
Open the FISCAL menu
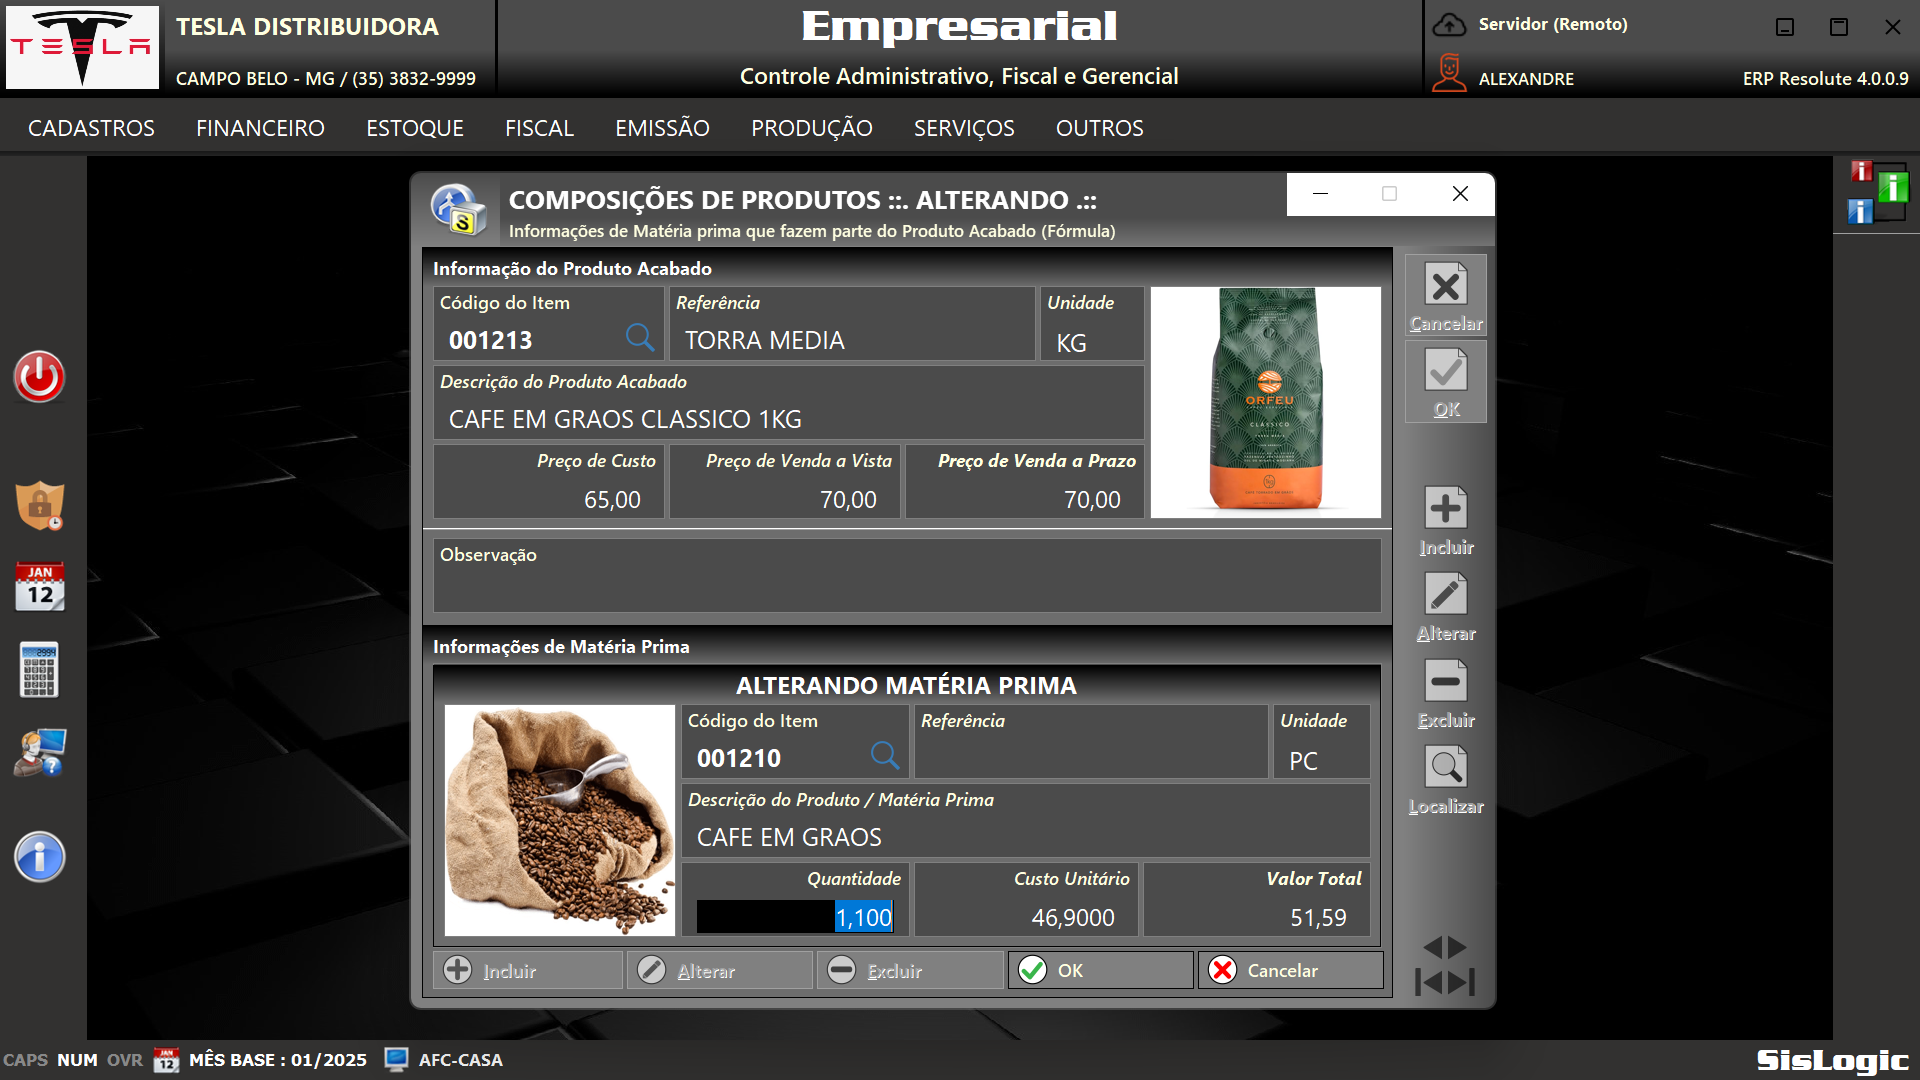539,128
